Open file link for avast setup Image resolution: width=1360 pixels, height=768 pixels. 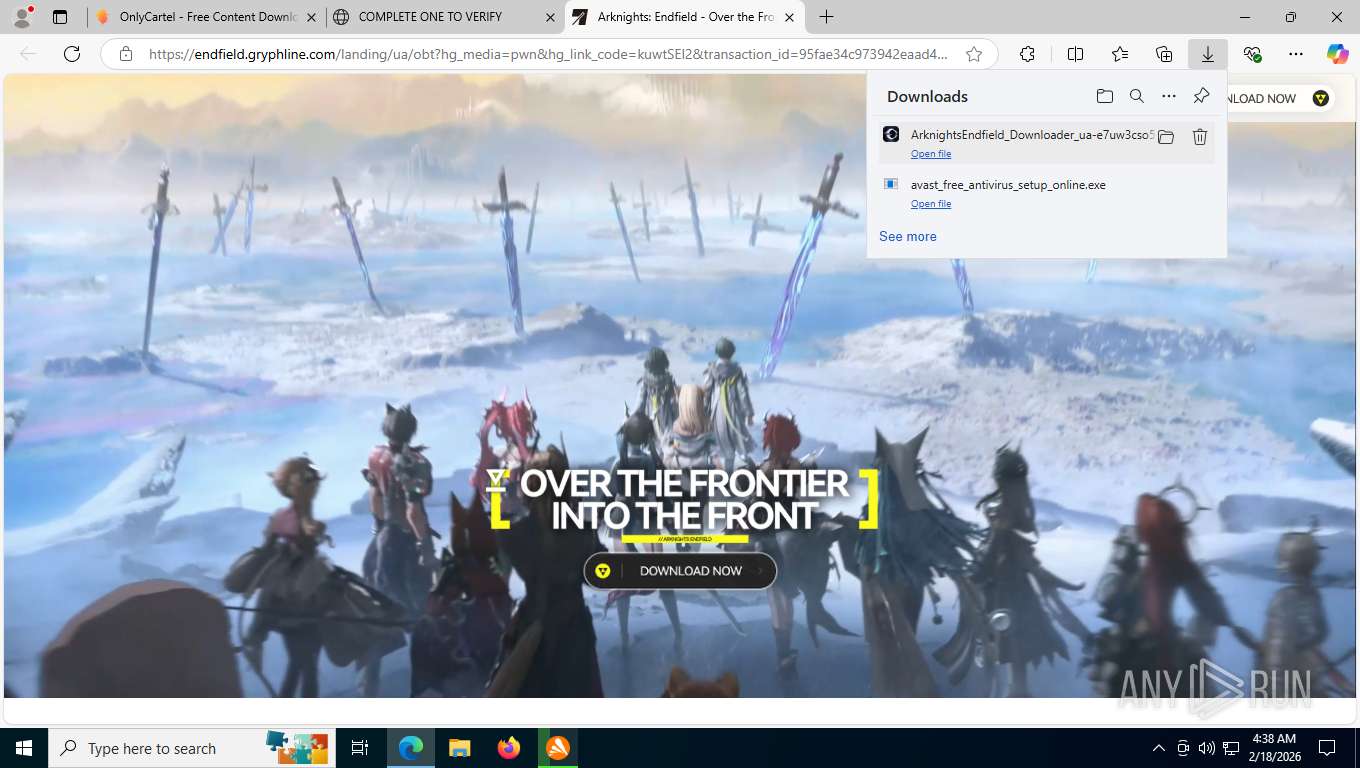pyautogui.click(x=931, y=204)
